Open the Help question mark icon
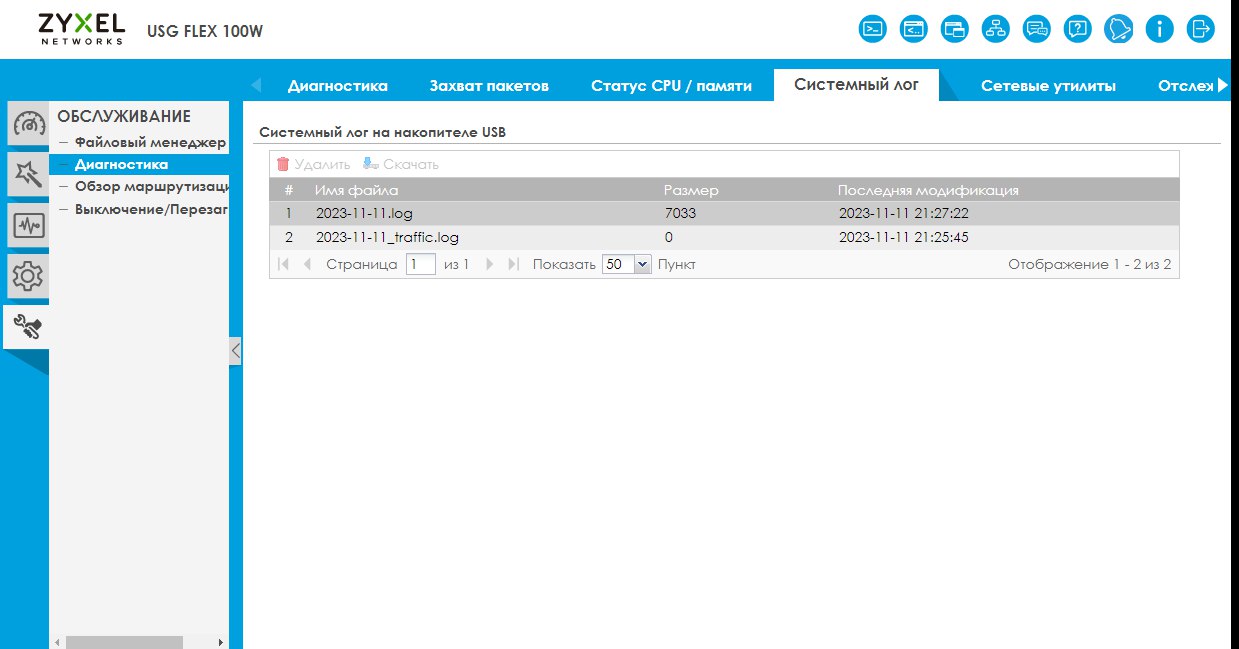This screenshot has height=649, width=1239. [1077, 28]
